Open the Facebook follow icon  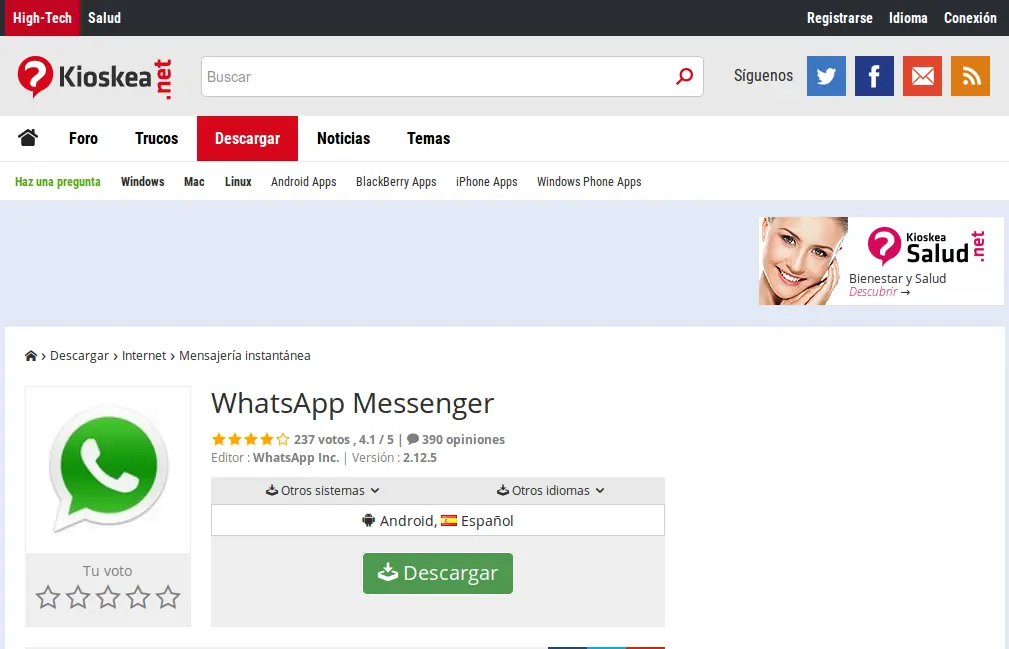(x=874, y=76)
